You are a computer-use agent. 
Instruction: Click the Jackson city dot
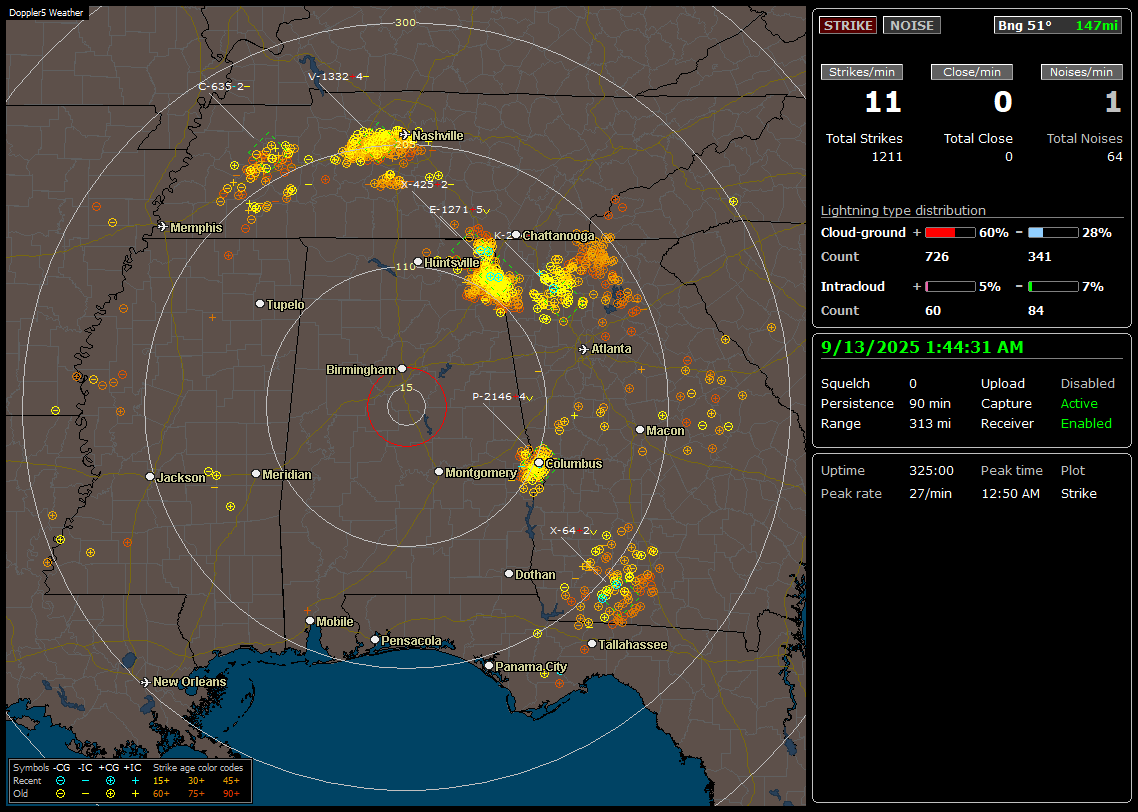coord(150,477)
